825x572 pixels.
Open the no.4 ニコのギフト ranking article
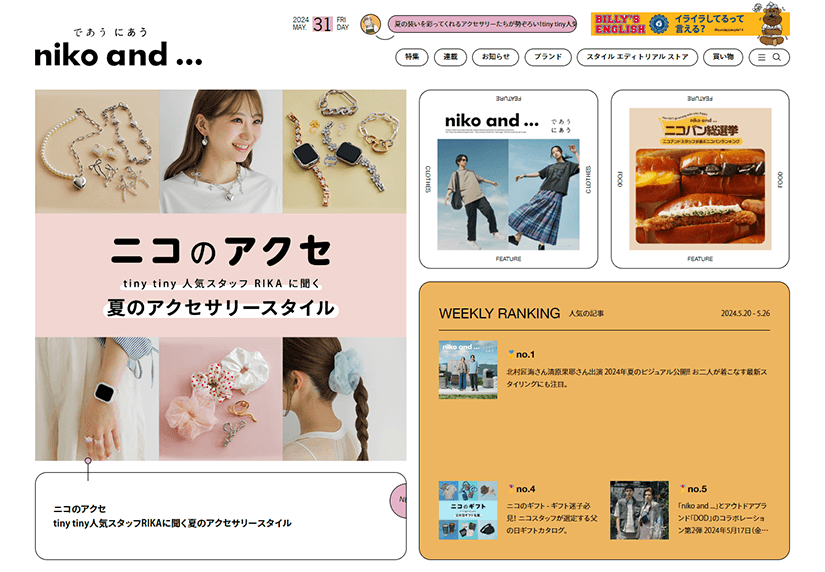(x=468, y=510)
